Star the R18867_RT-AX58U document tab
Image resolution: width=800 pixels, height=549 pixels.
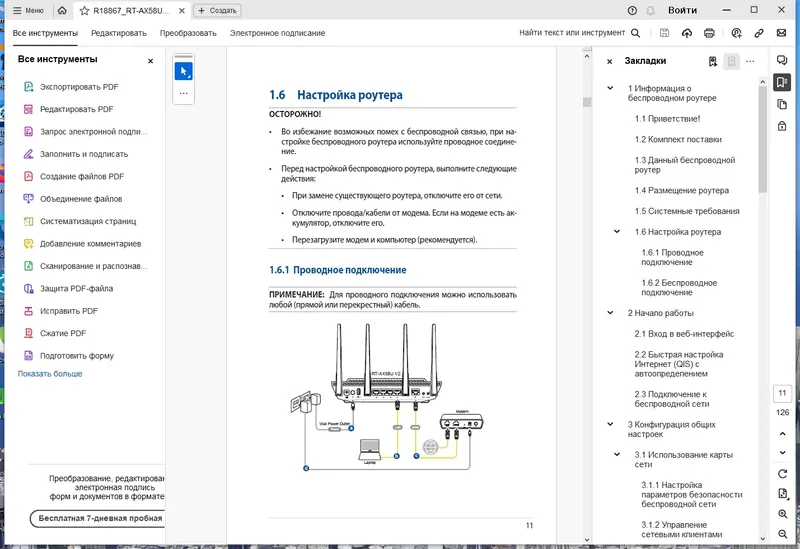coord(84,10)
